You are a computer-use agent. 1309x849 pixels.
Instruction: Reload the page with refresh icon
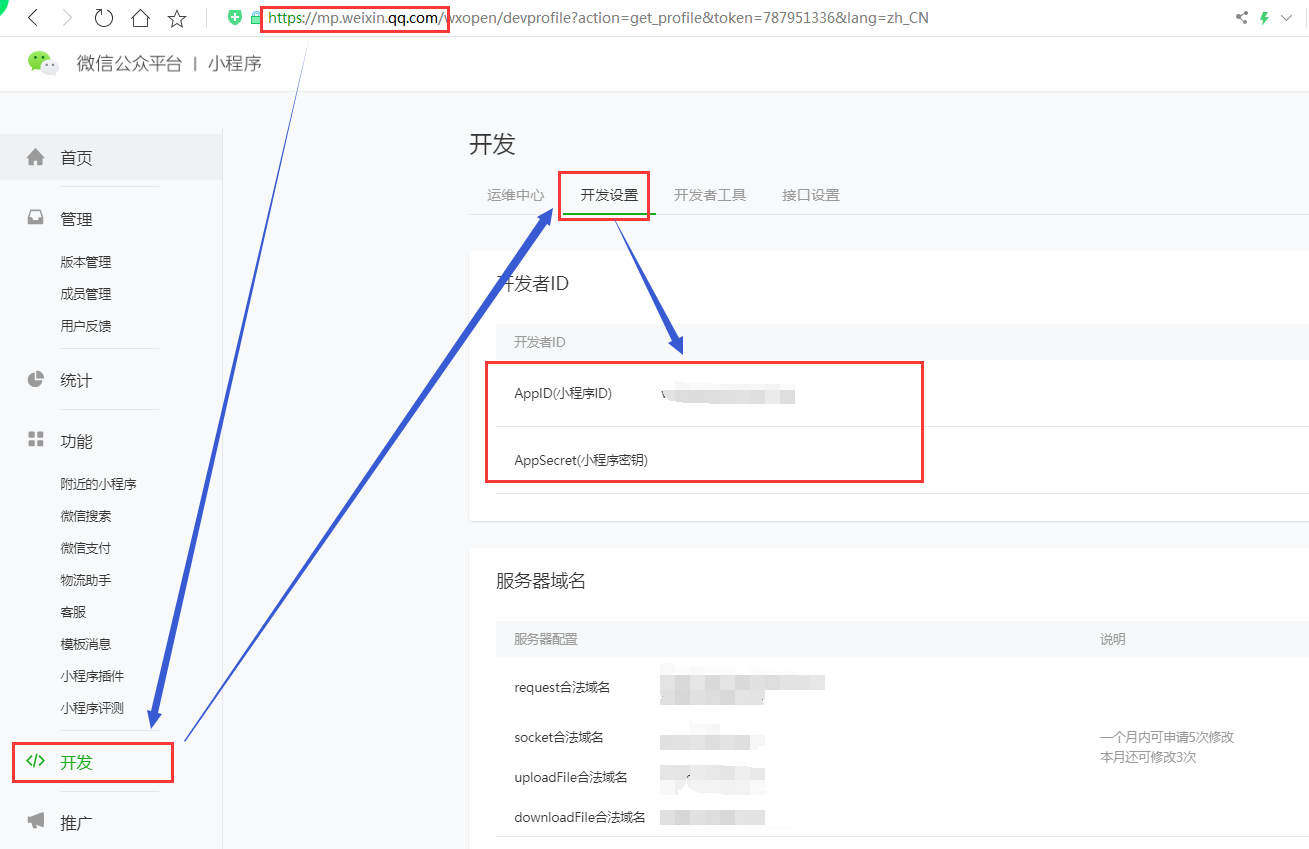(x=103, y=18)
